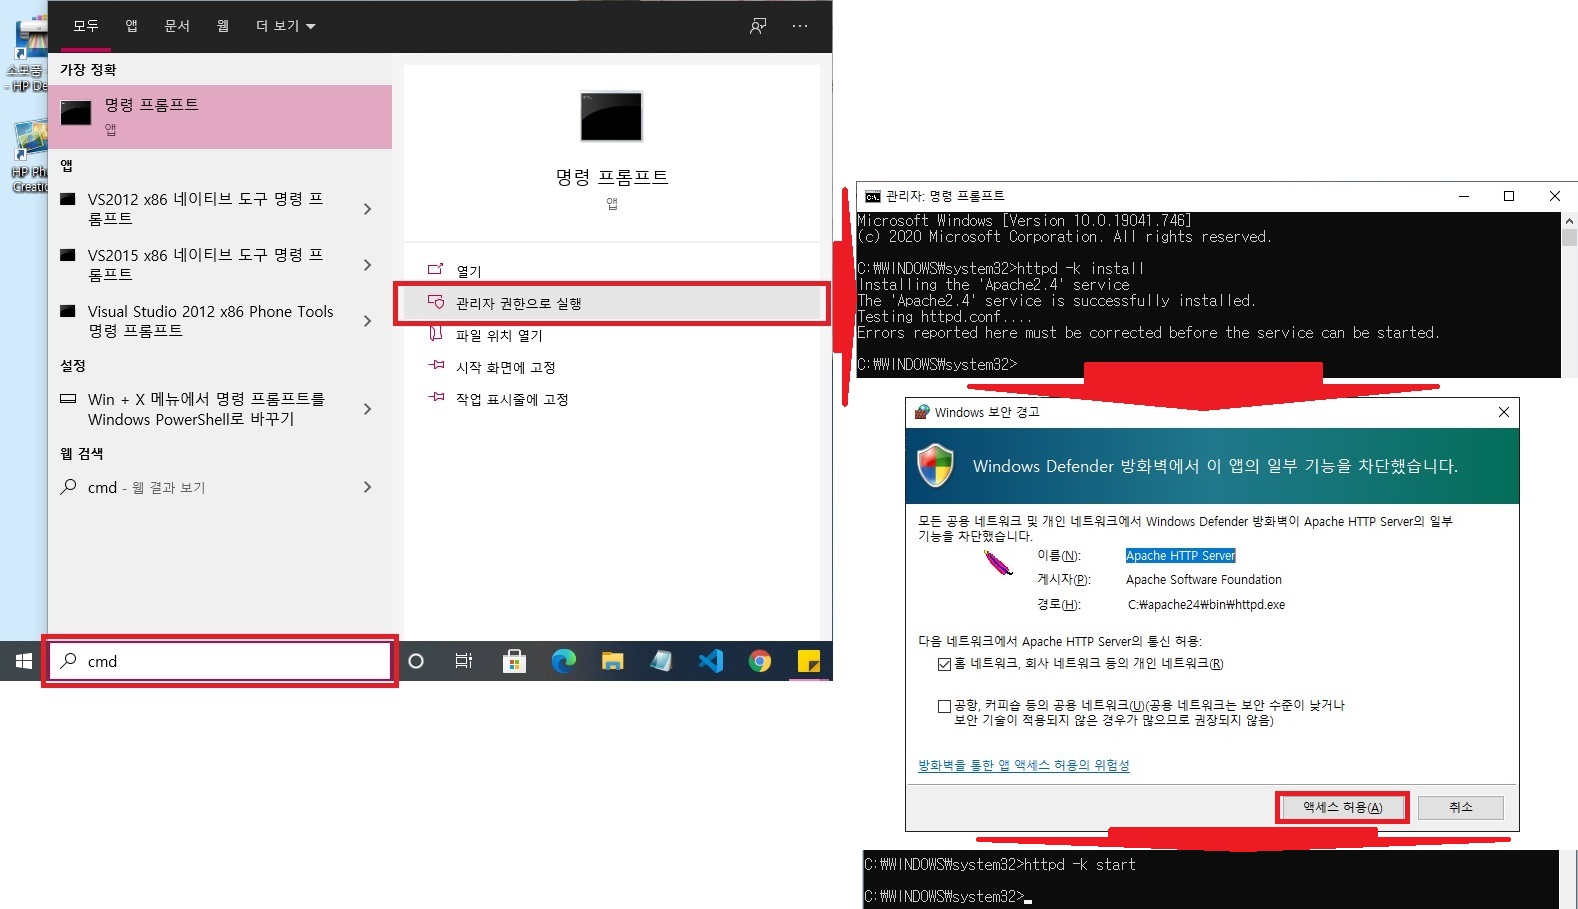The image size is (1578, 909).
Task: Click the VS2015 x86 네이티브 도구 result
Action: (205, 265)
